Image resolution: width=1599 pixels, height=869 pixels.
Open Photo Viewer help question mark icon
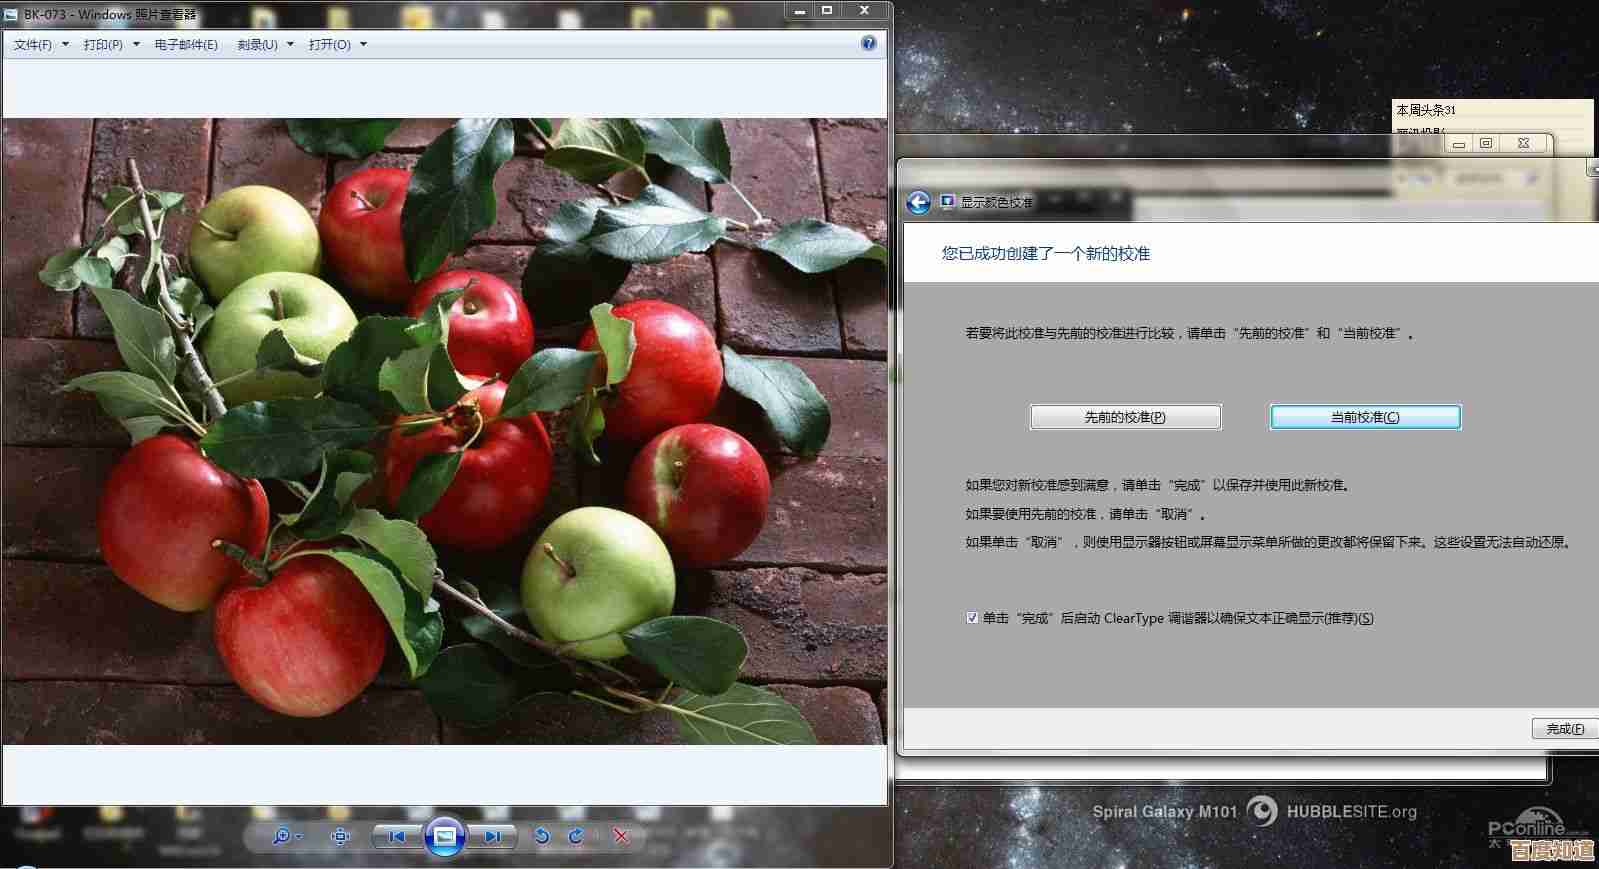[868, 43]
